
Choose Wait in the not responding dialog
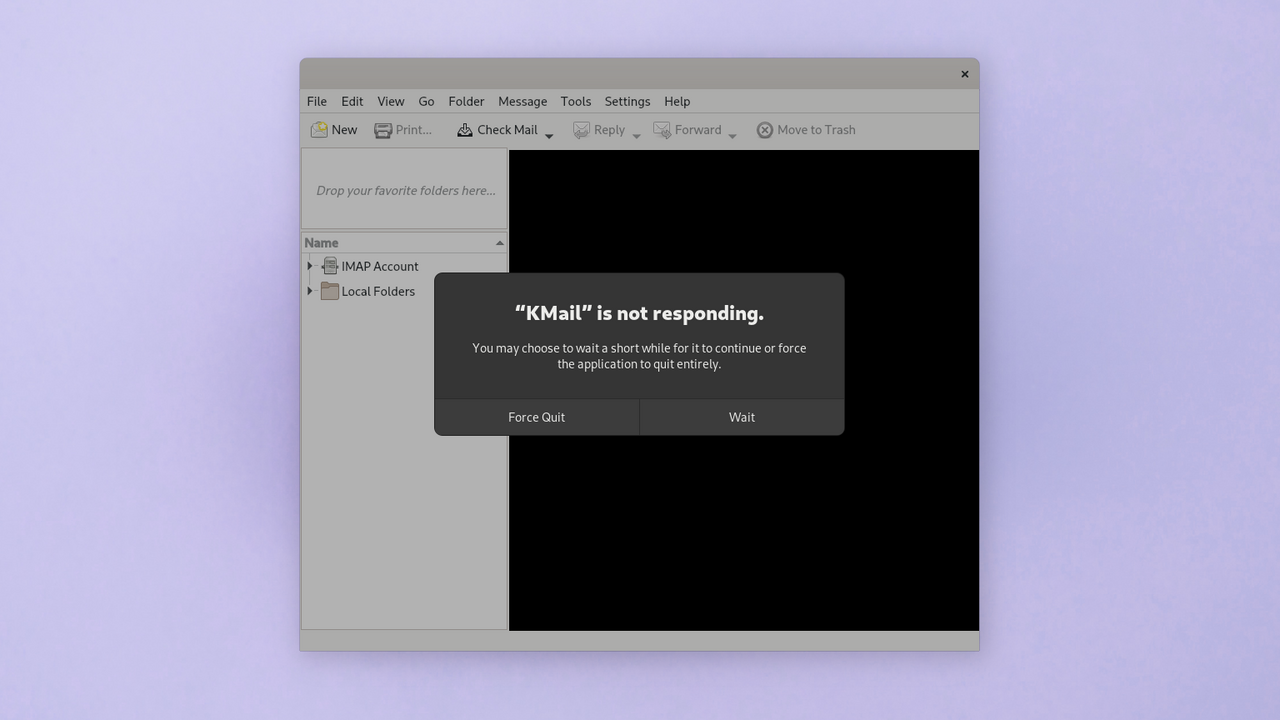pyautogui.click(x=742, y=417)
